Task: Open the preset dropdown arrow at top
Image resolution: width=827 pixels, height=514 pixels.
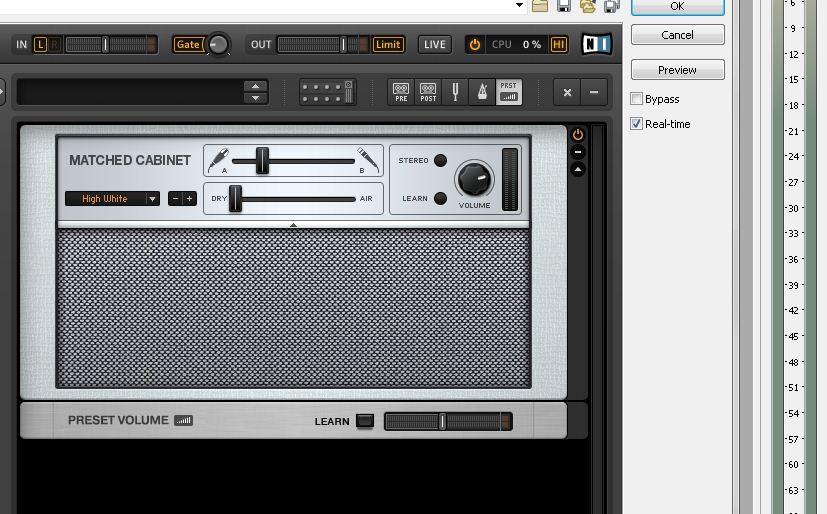Action: tap(520, 5)
